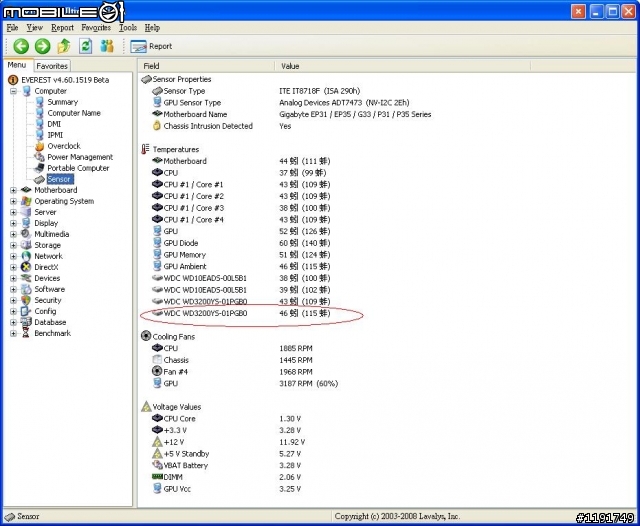The height and width of the screenshot is (526, 640).
Task: Select the Motherboard Name row
Action: pos(291,114)
